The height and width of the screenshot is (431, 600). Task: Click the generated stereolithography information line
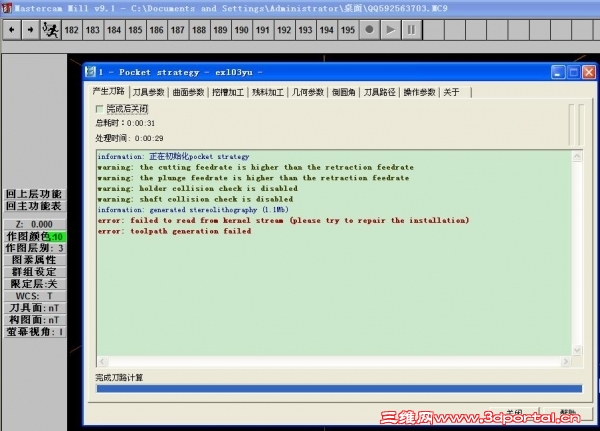coord(193,210)
